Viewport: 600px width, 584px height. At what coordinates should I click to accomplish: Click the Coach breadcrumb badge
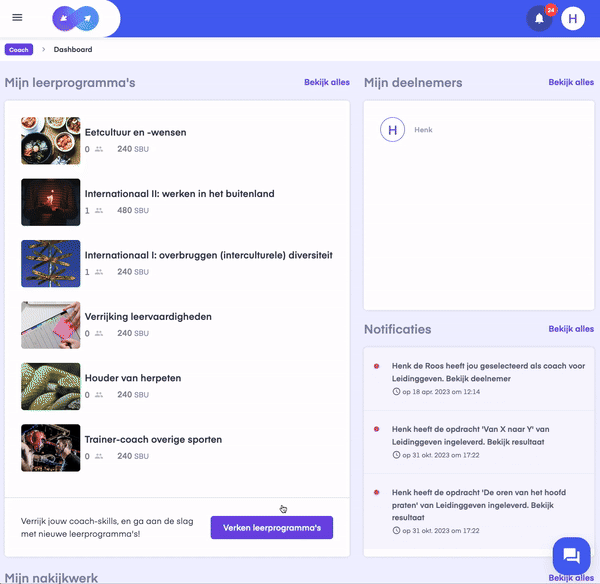tap(19, 50)
